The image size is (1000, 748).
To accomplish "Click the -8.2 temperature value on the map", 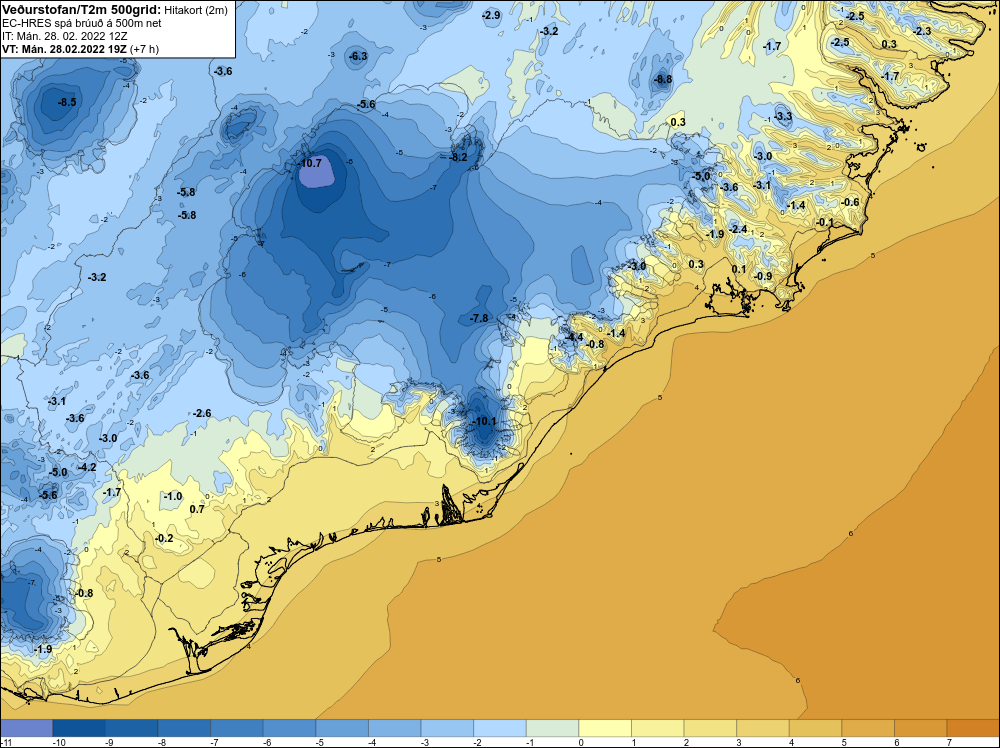I will pos(459,158).
